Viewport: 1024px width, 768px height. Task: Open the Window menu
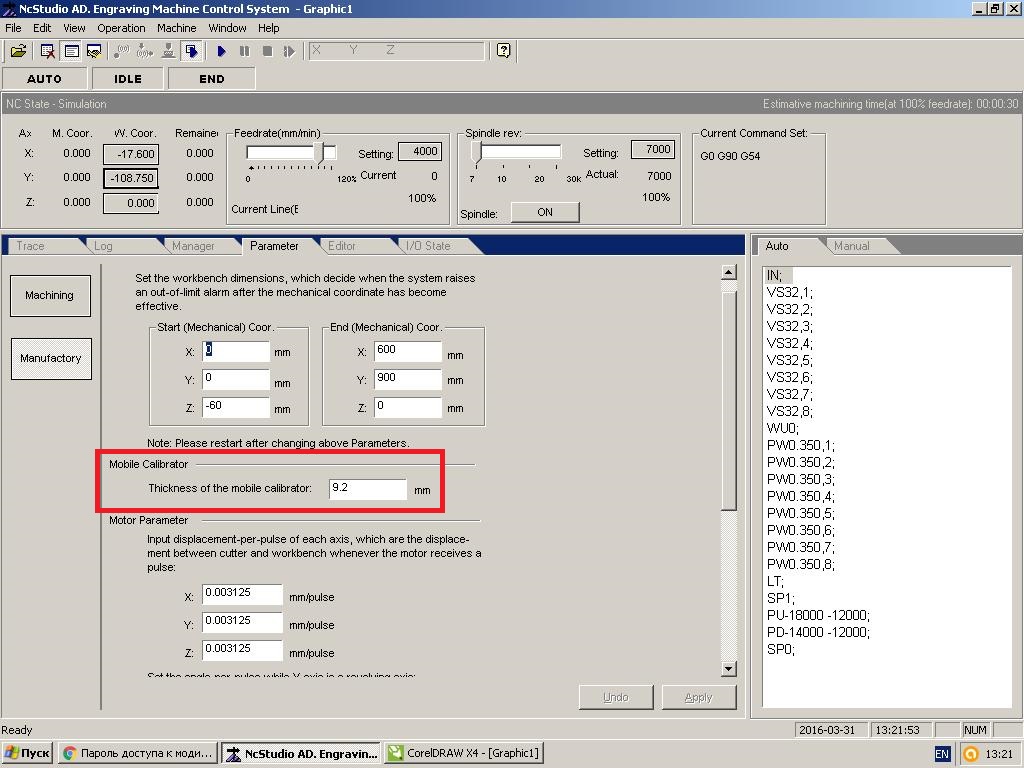227,28
